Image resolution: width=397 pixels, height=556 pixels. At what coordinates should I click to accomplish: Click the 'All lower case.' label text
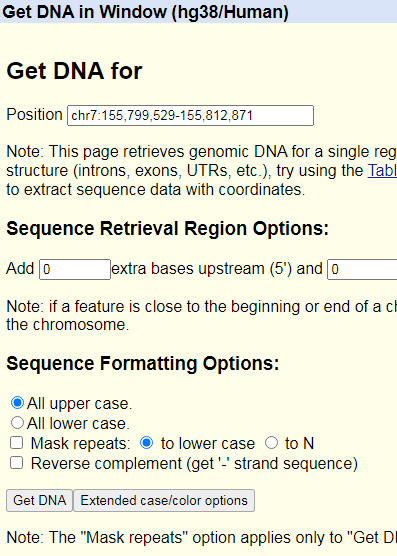coord(78,423)
